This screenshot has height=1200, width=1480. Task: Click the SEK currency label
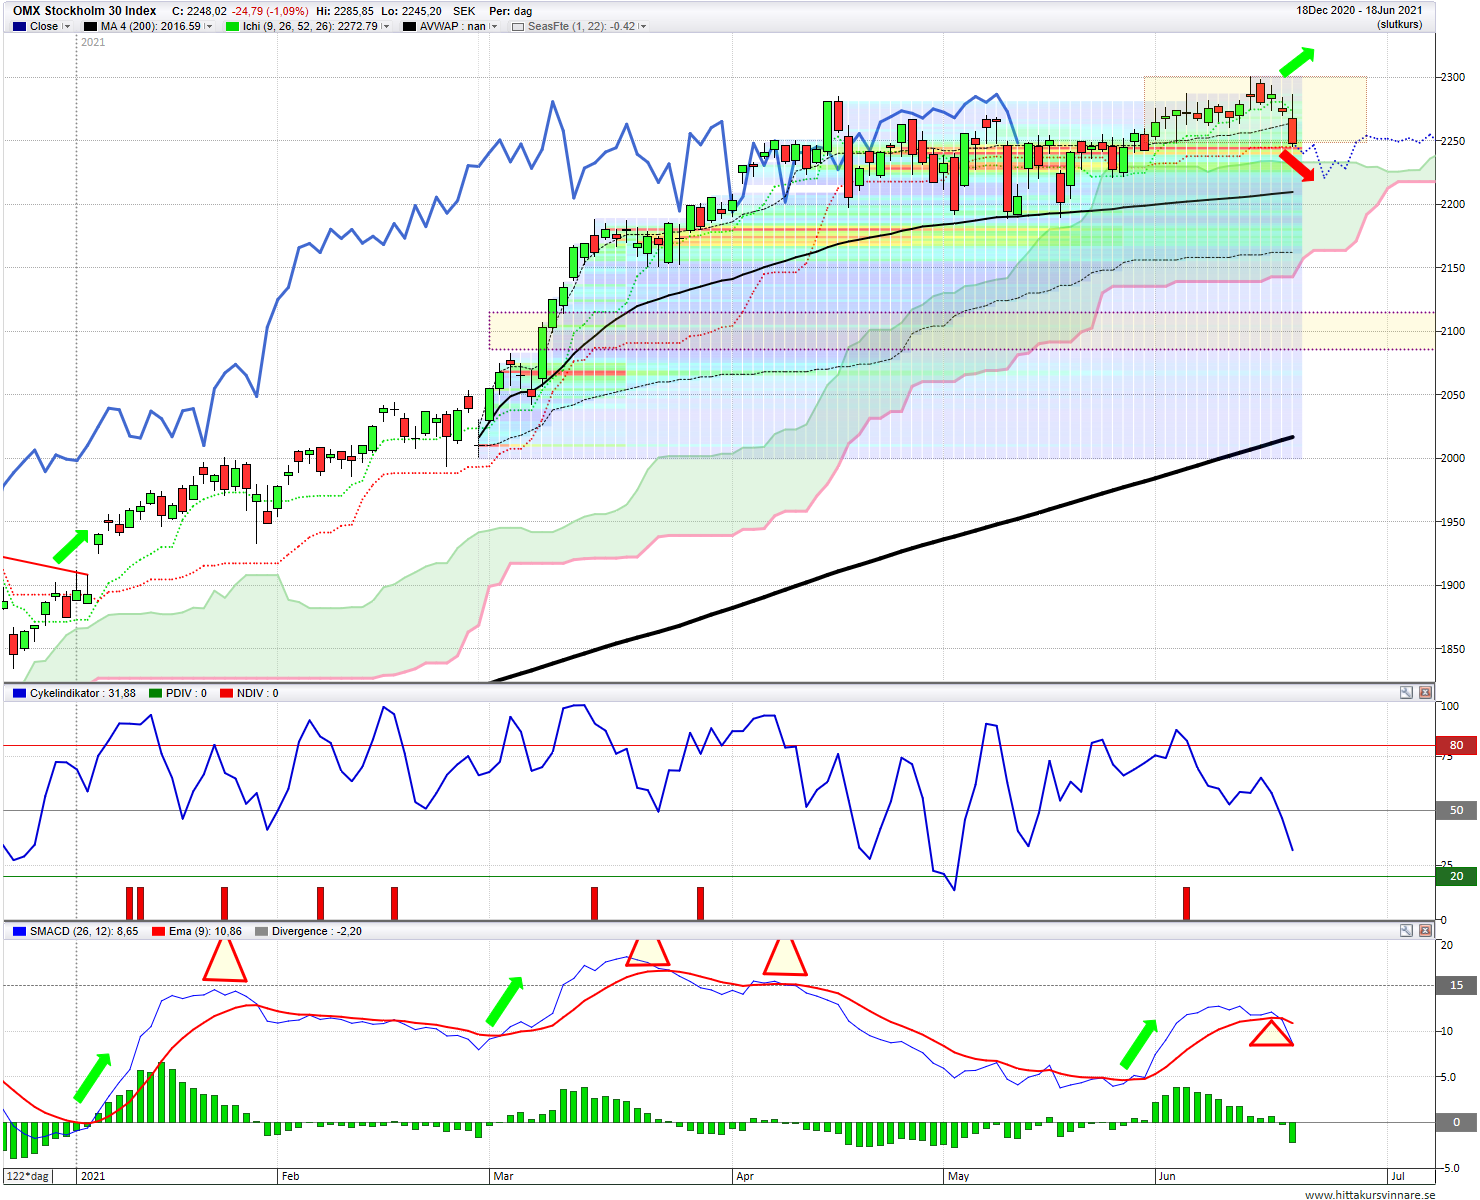coord(464,12)
